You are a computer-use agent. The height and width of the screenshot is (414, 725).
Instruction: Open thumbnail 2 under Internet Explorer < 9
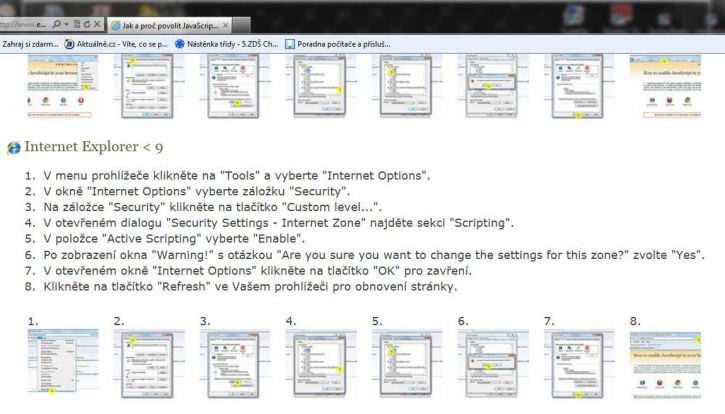click(x=147, y=365)
